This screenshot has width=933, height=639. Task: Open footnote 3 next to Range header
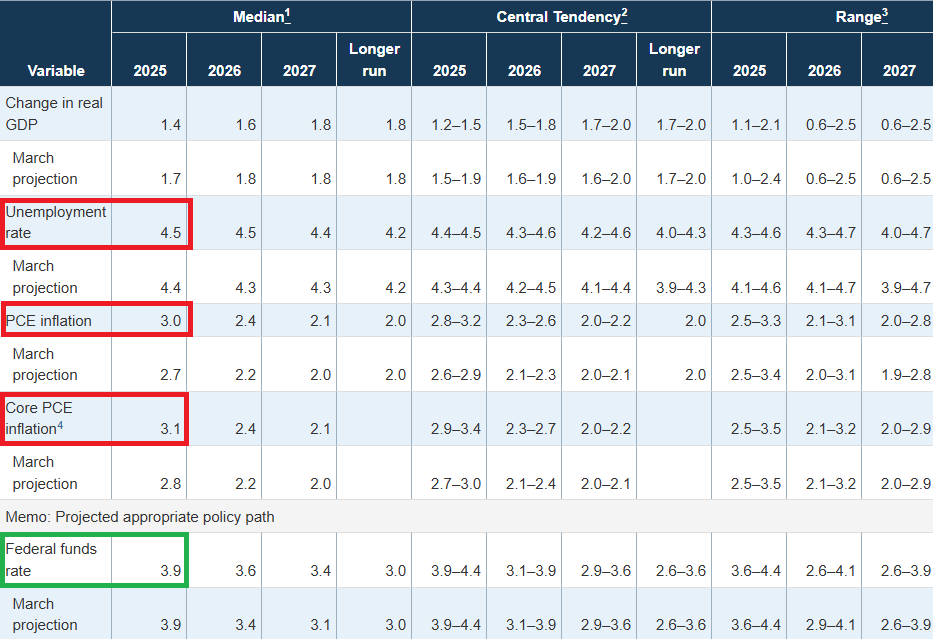click(884, 15)
